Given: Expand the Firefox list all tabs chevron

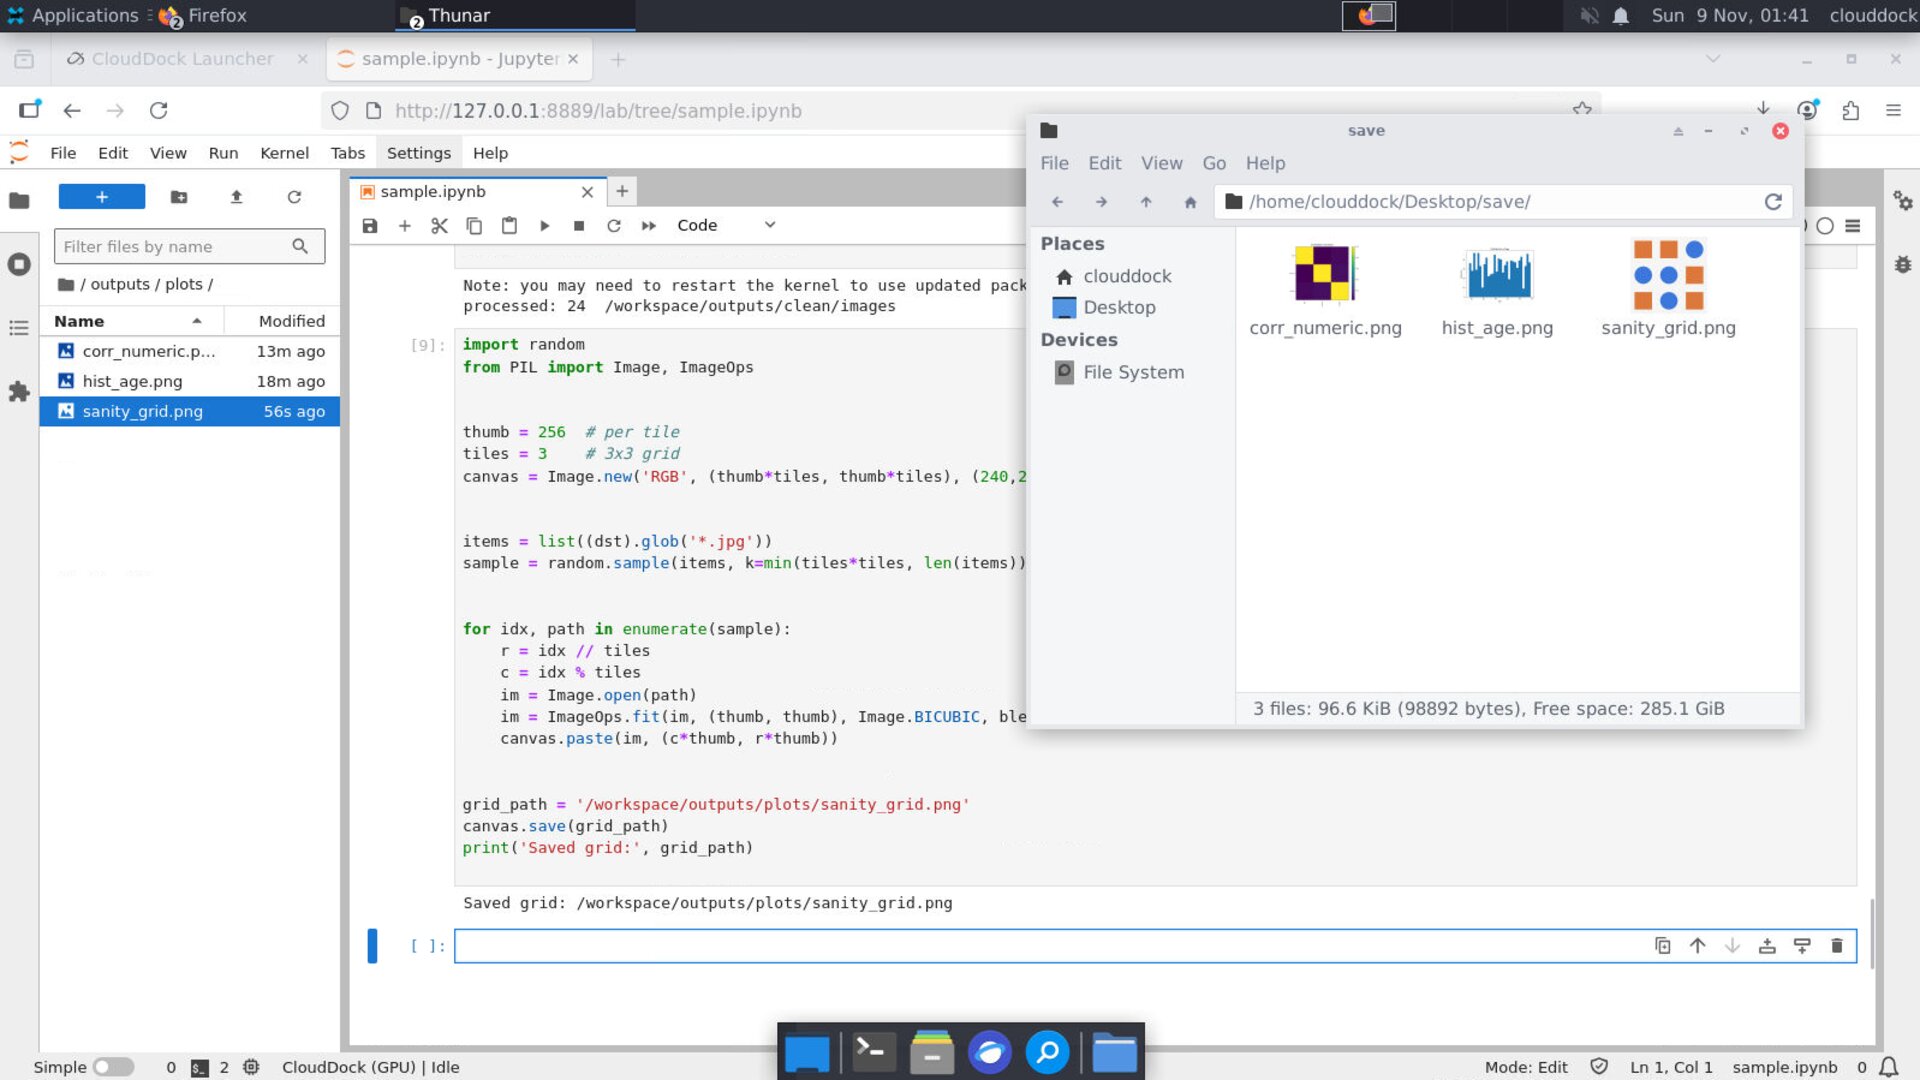Looking at the screenshot, I should 1713,59.
